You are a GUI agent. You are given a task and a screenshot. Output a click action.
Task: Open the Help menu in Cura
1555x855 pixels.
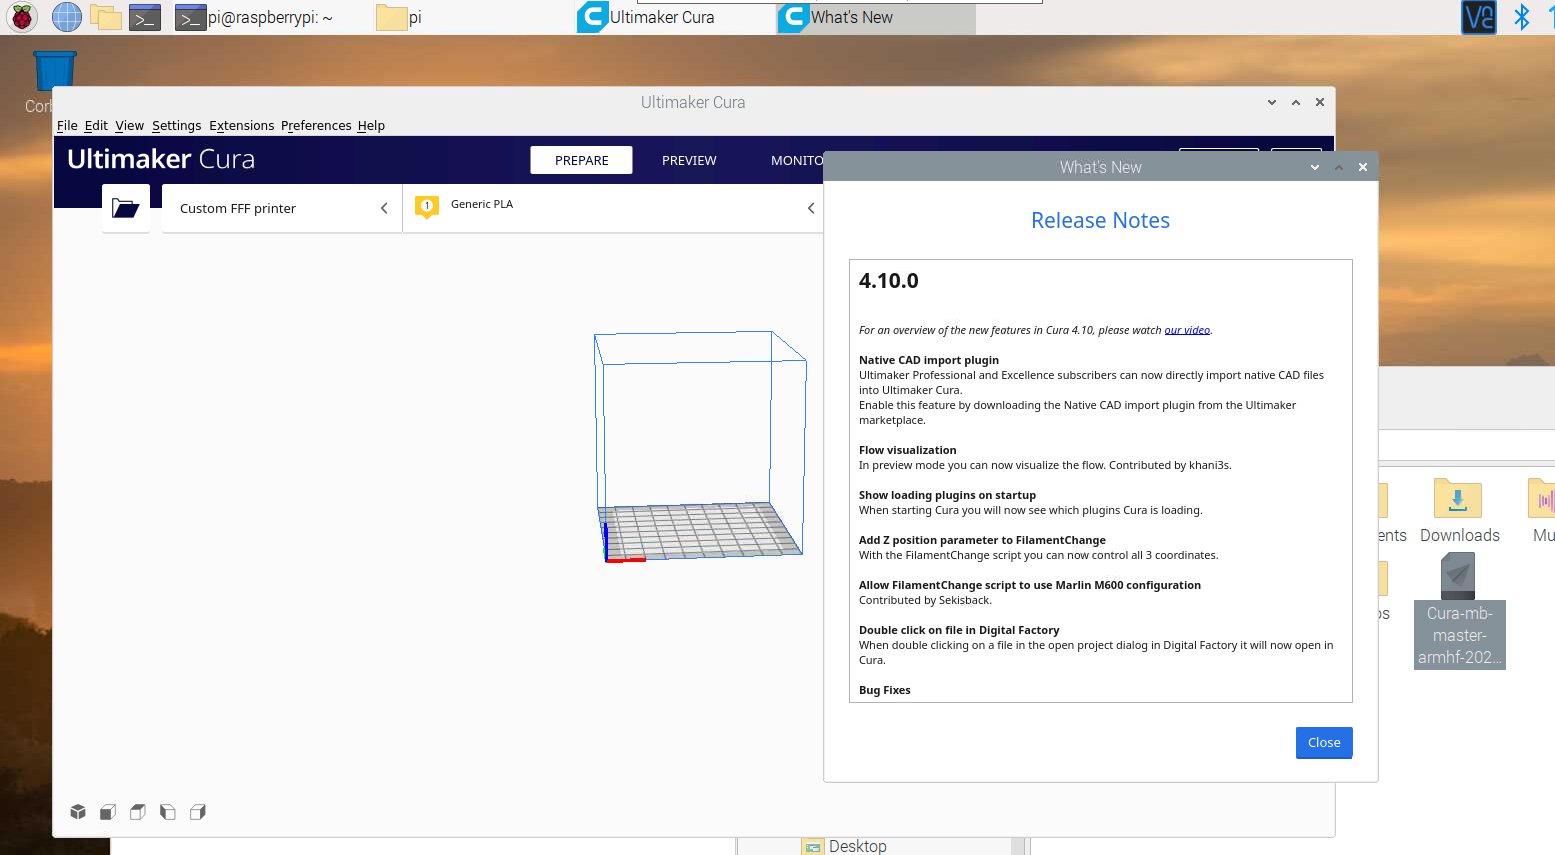click(x=371, y=125)
